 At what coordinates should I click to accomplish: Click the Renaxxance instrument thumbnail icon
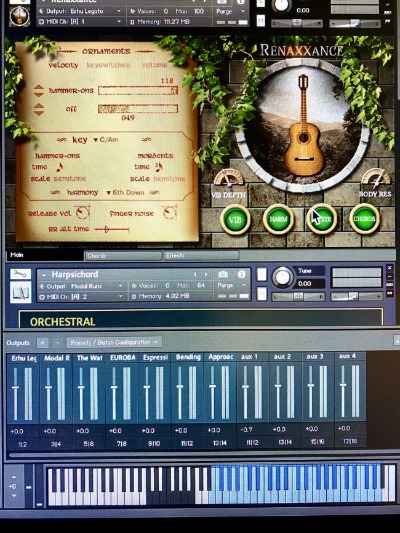click(x=19, y=15)
